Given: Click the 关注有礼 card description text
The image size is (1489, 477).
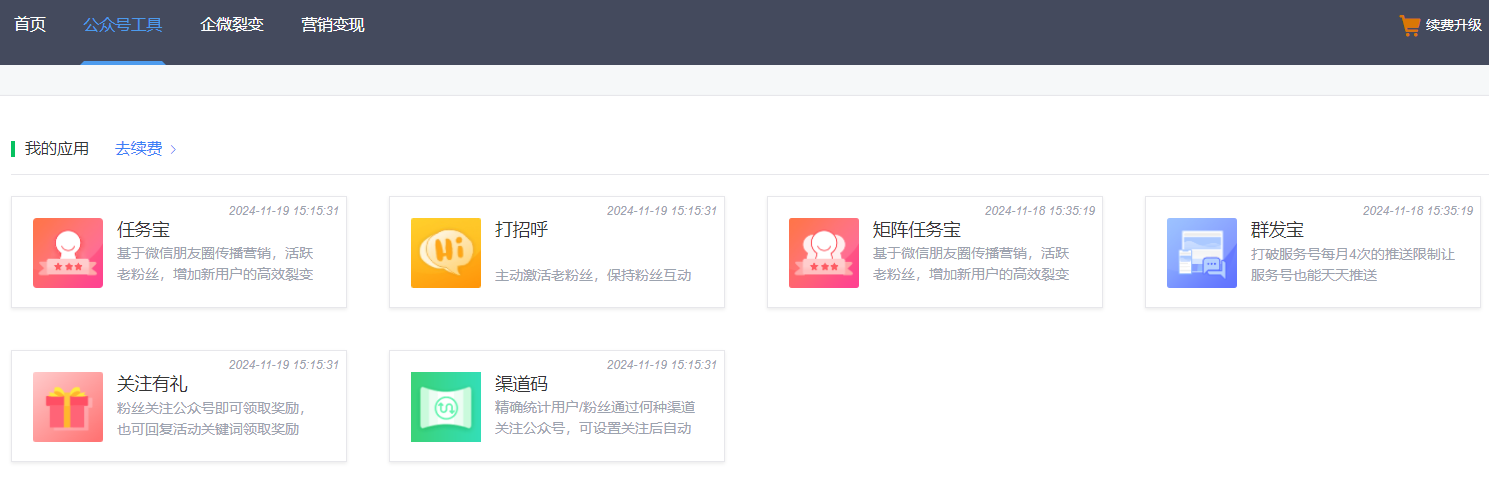Looking at the screenshot, I should tap(211, 419).
